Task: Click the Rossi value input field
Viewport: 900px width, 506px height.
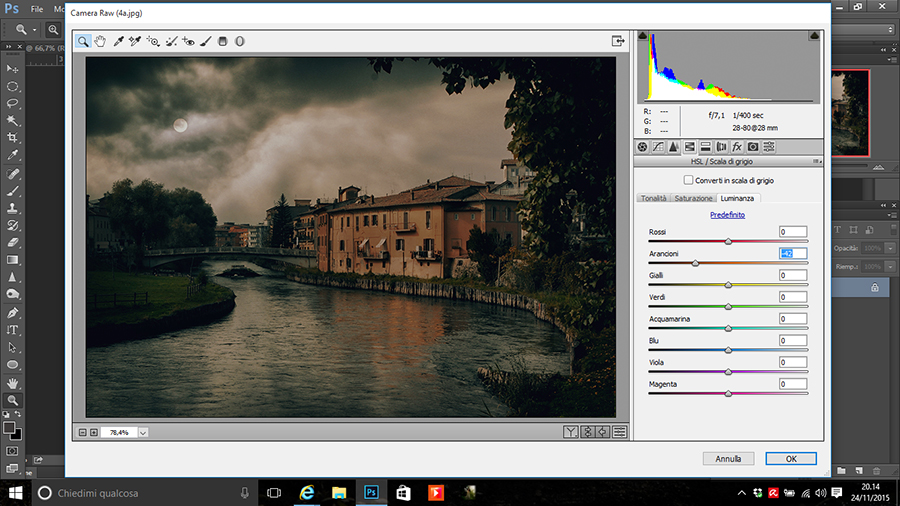Action: (x=792, y=232)
